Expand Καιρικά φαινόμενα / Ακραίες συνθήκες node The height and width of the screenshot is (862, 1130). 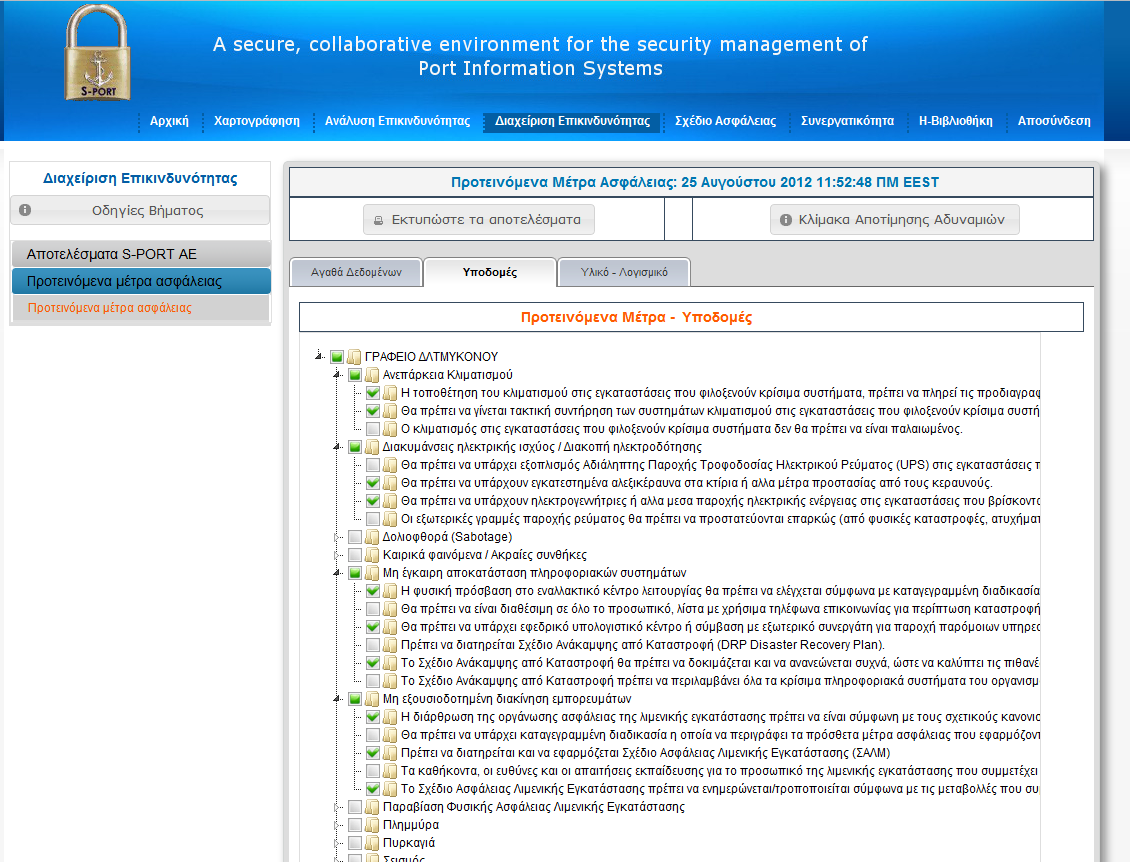coord(337,555)
